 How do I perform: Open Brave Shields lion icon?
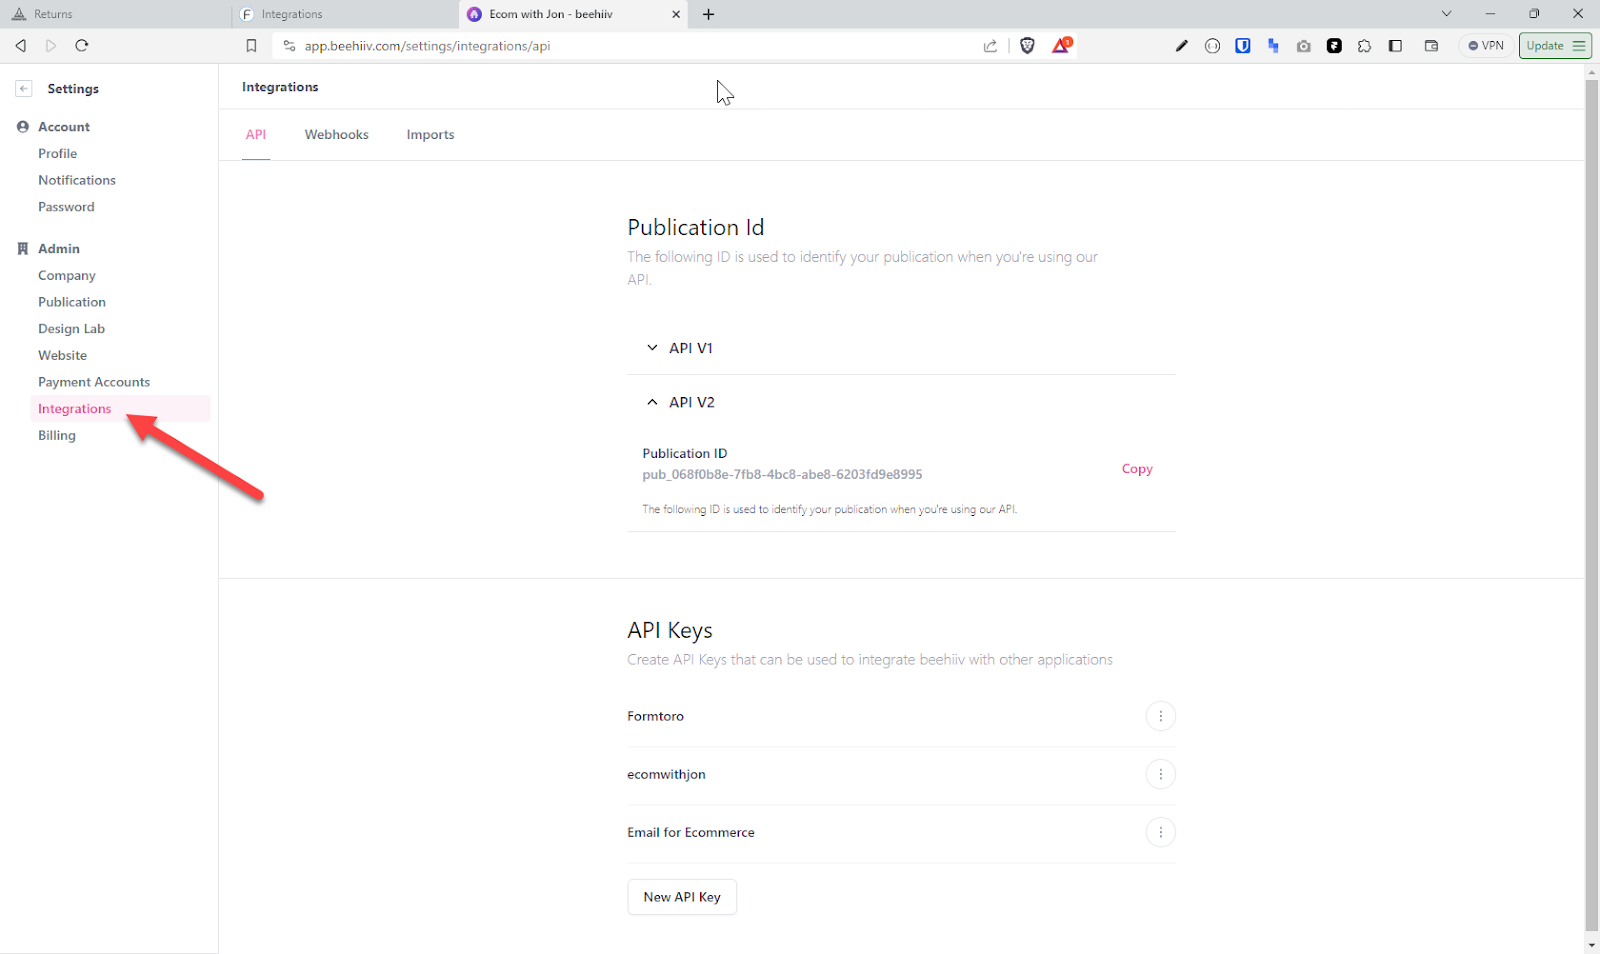pyautogui.click(x=1027, y=45)
